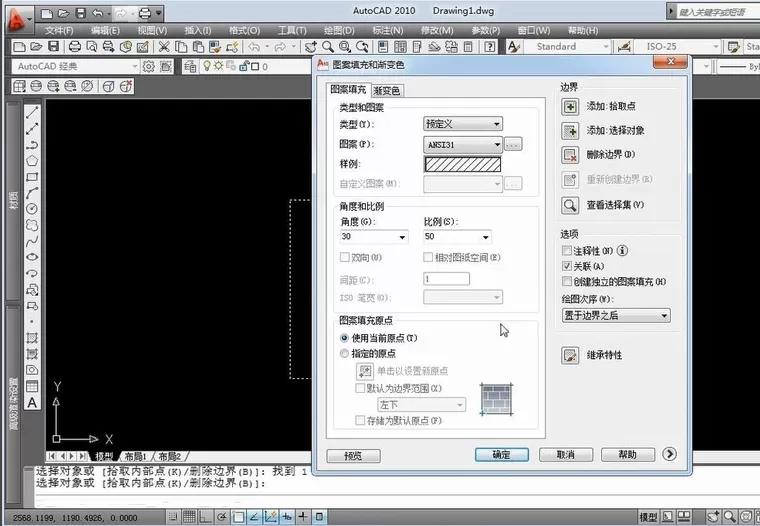Select the Construction Line tool

(x=32, y=129)
